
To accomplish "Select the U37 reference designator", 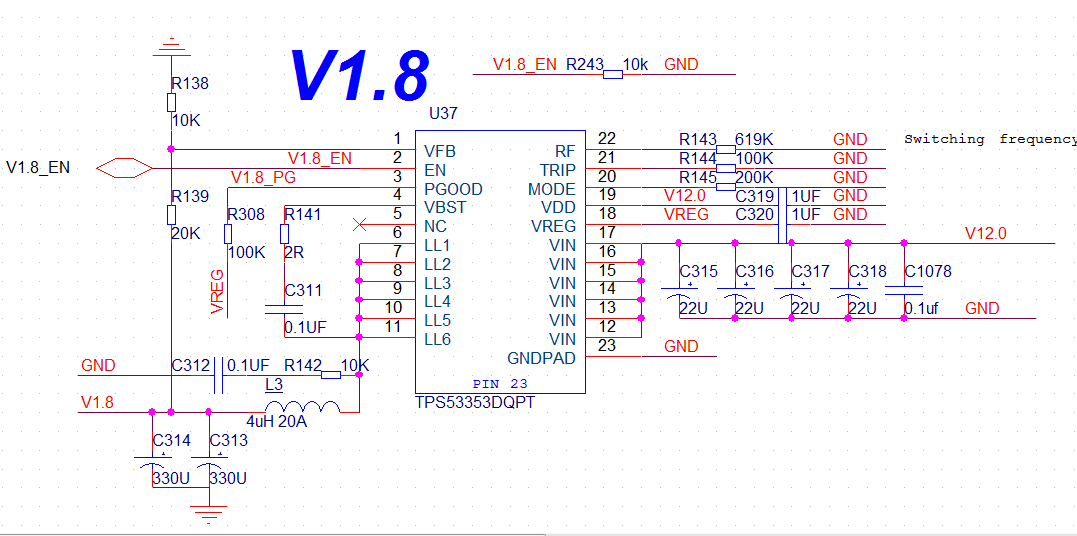I will (442, 113).
